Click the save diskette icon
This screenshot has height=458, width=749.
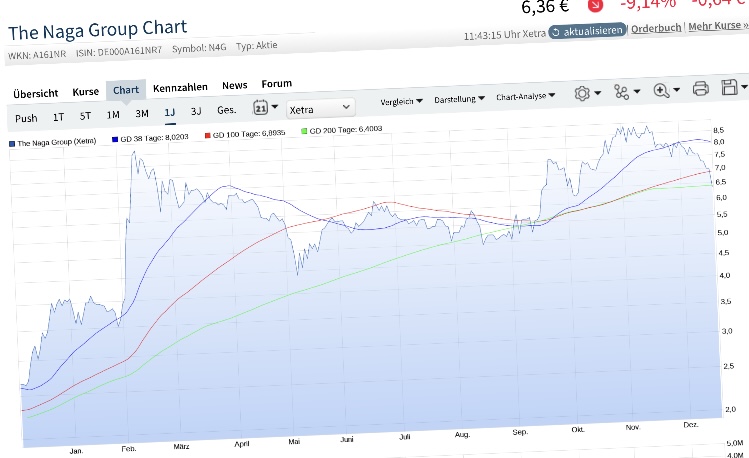point(729,88)
